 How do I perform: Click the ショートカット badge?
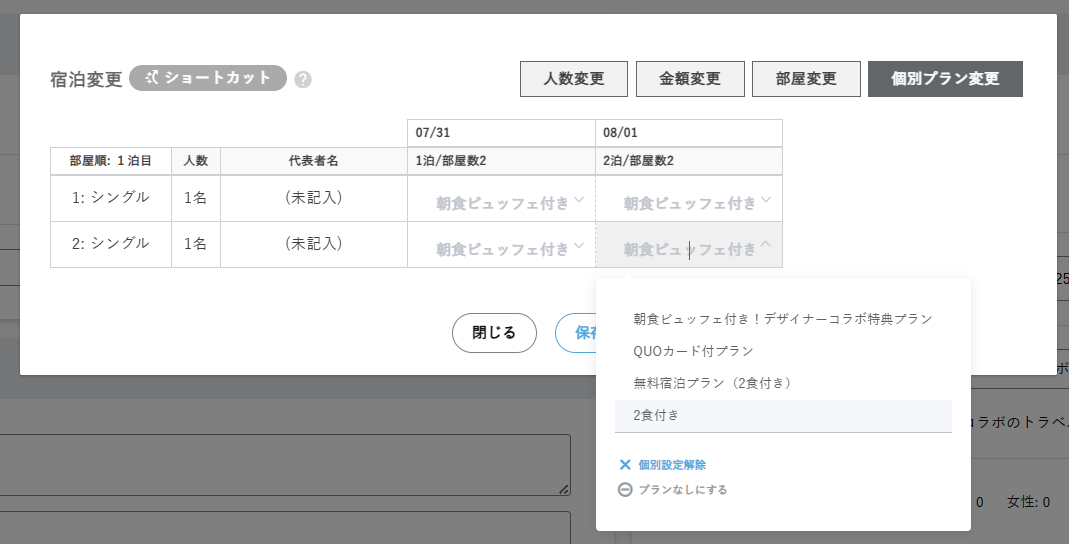coord(208,78)
